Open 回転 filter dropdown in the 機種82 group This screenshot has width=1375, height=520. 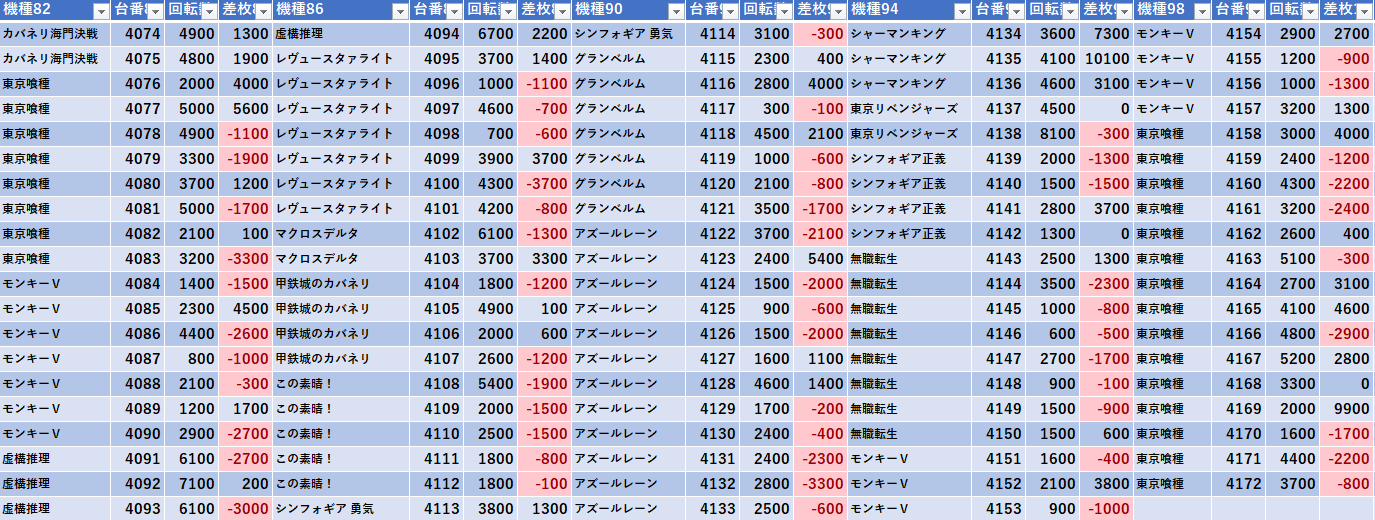pos(207,11)
